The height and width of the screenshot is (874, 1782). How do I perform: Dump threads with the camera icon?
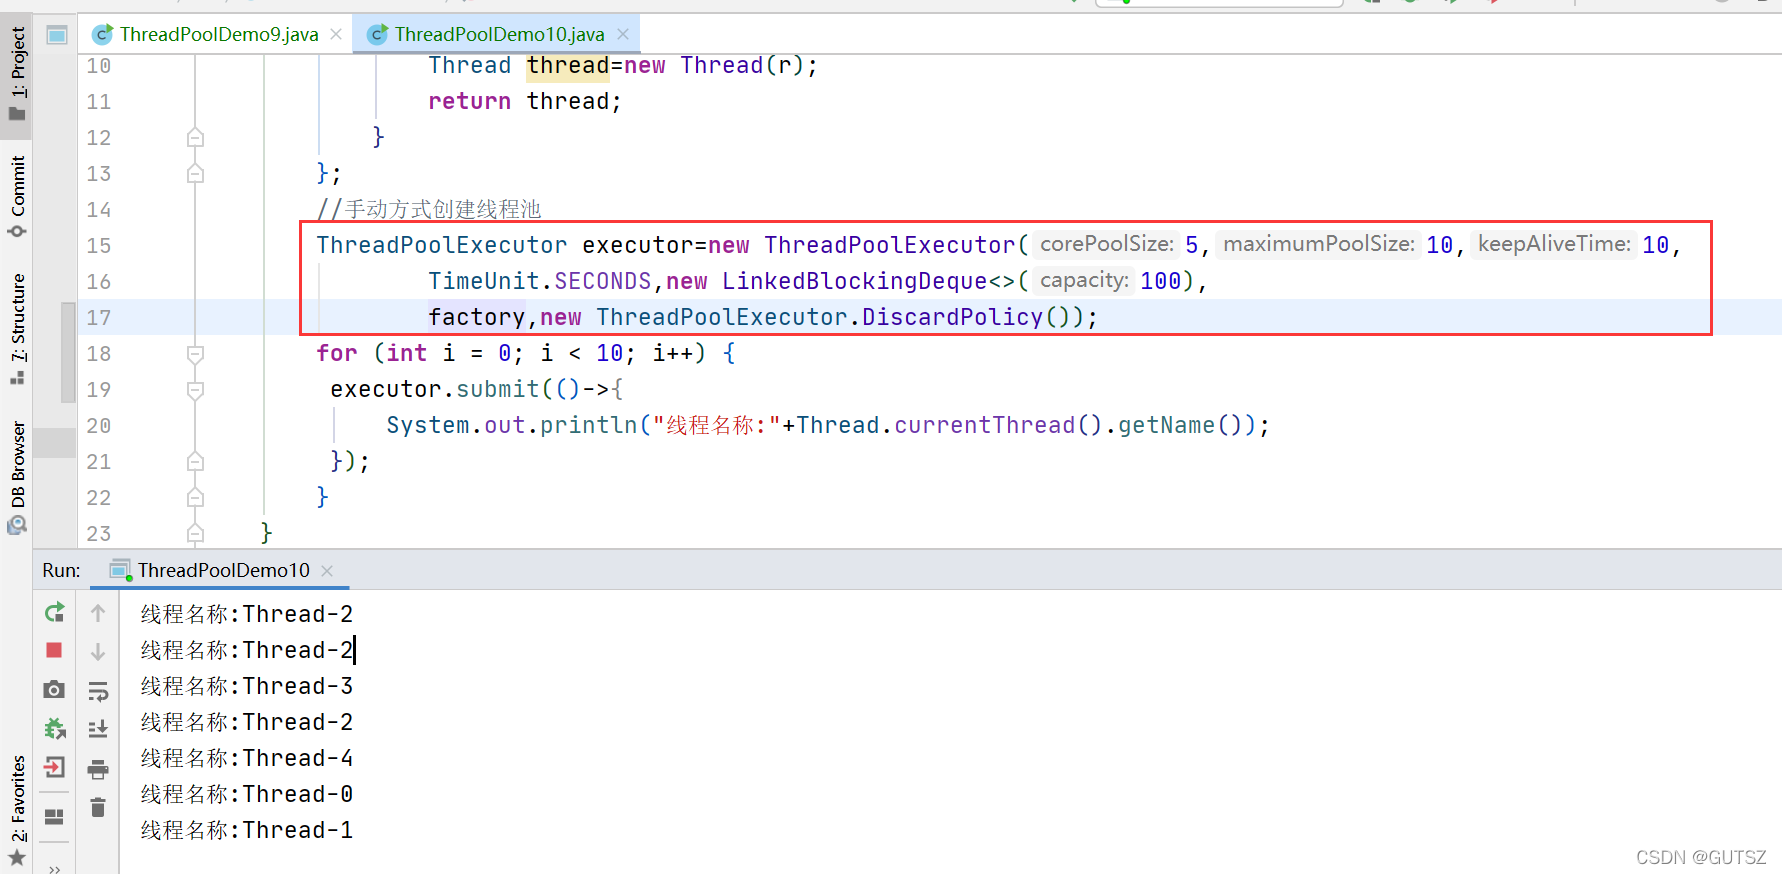[55, 690]
